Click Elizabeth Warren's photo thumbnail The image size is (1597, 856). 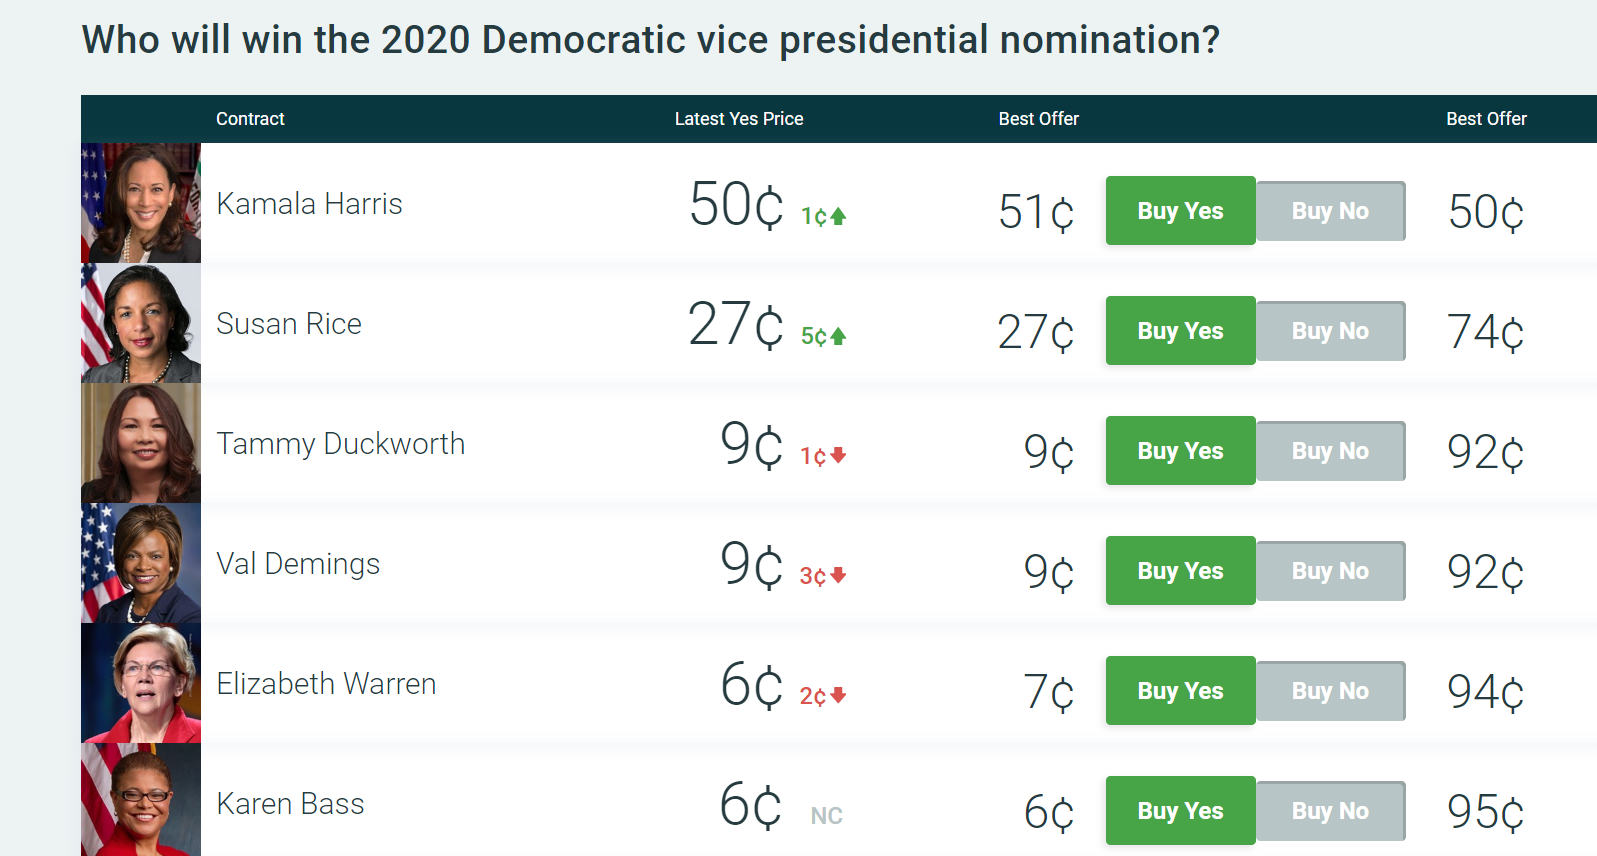click(x=141, y=683)
